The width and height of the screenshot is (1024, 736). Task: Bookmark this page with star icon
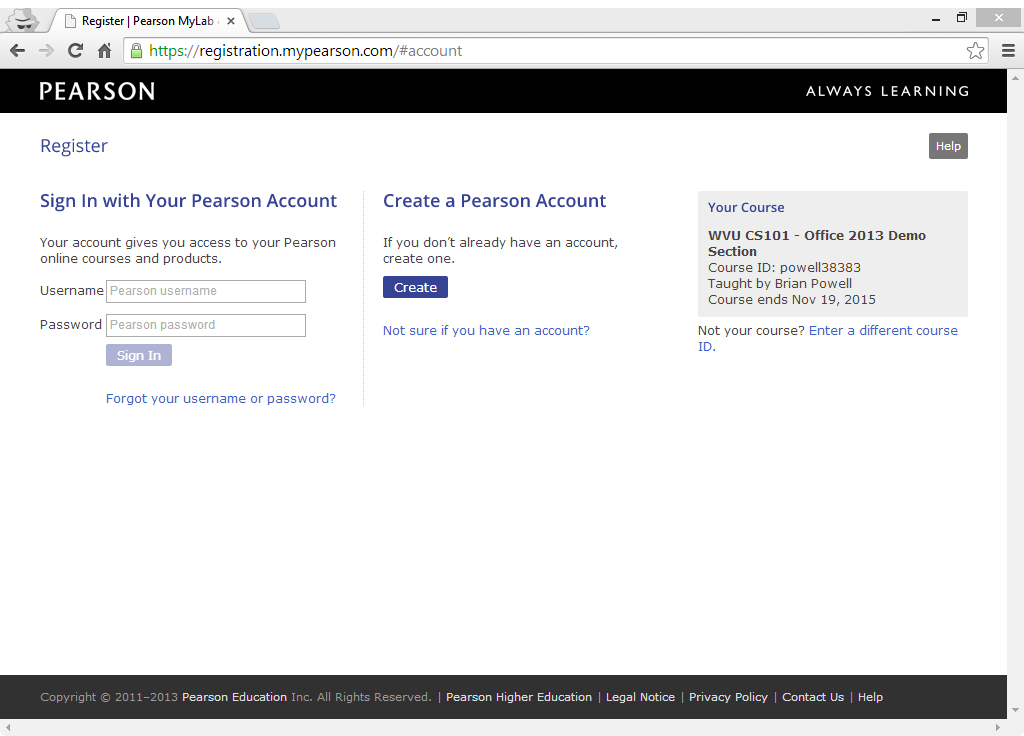975,50
